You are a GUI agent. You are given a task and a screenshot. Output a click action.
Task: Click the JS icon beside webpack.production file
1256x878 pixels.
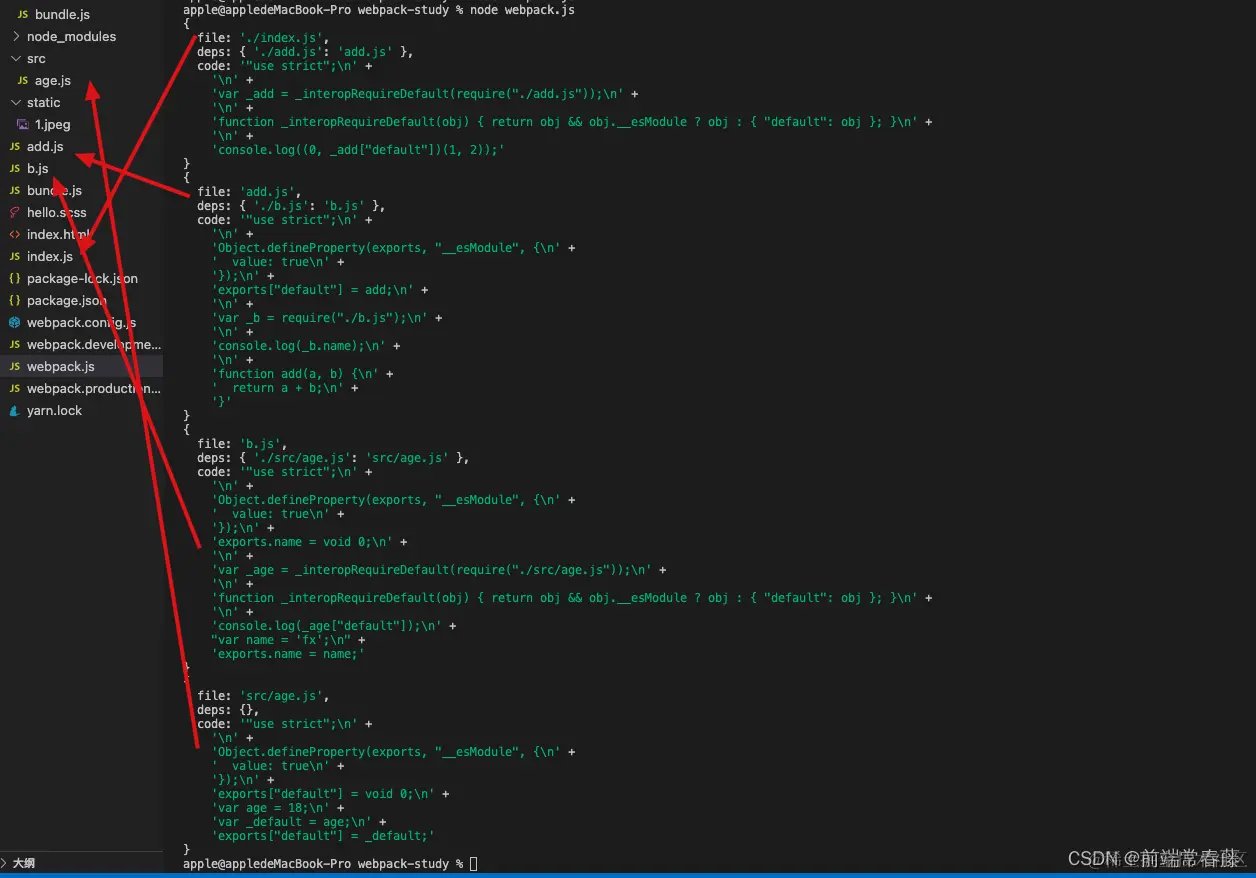click(15, 389)
